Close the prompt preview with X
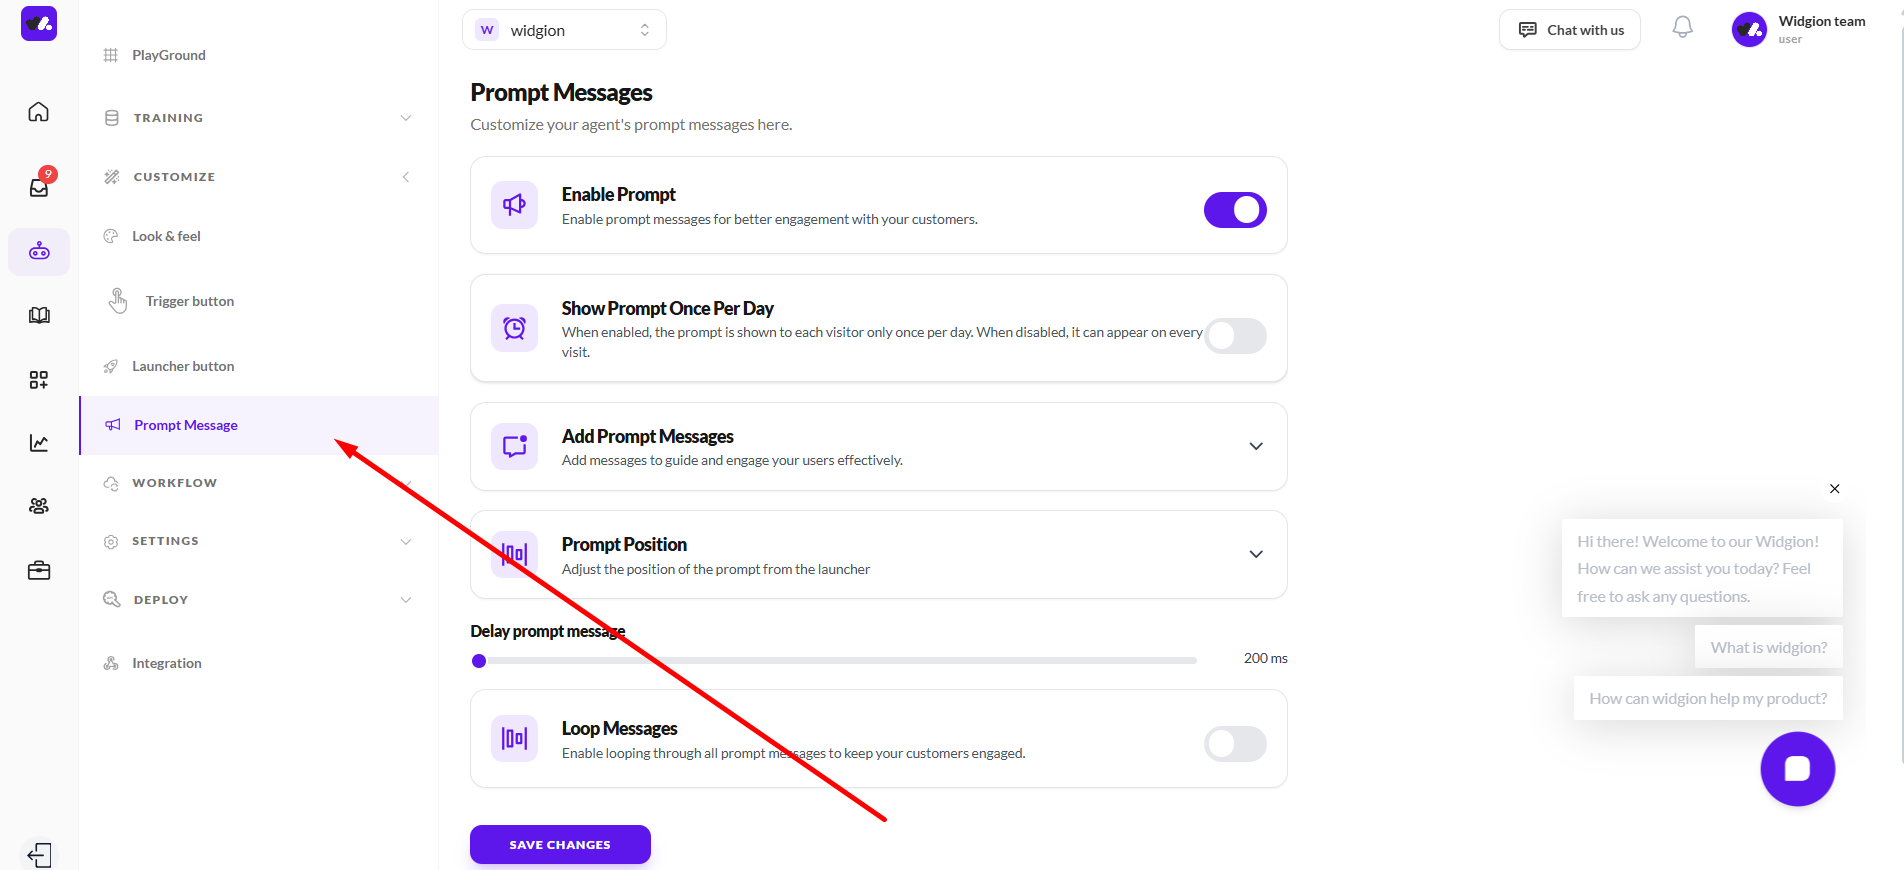 1834,489
